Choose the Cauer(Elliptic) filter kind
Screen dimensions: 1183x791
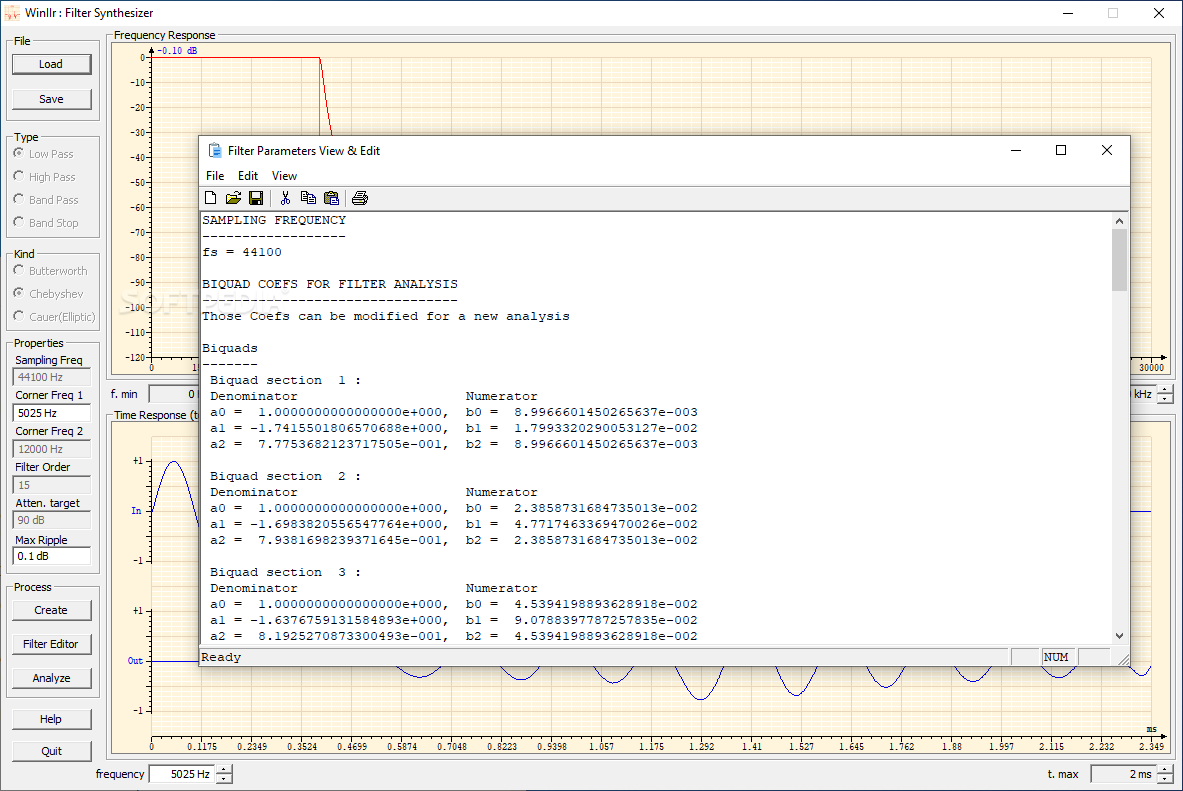pos(54,316)
